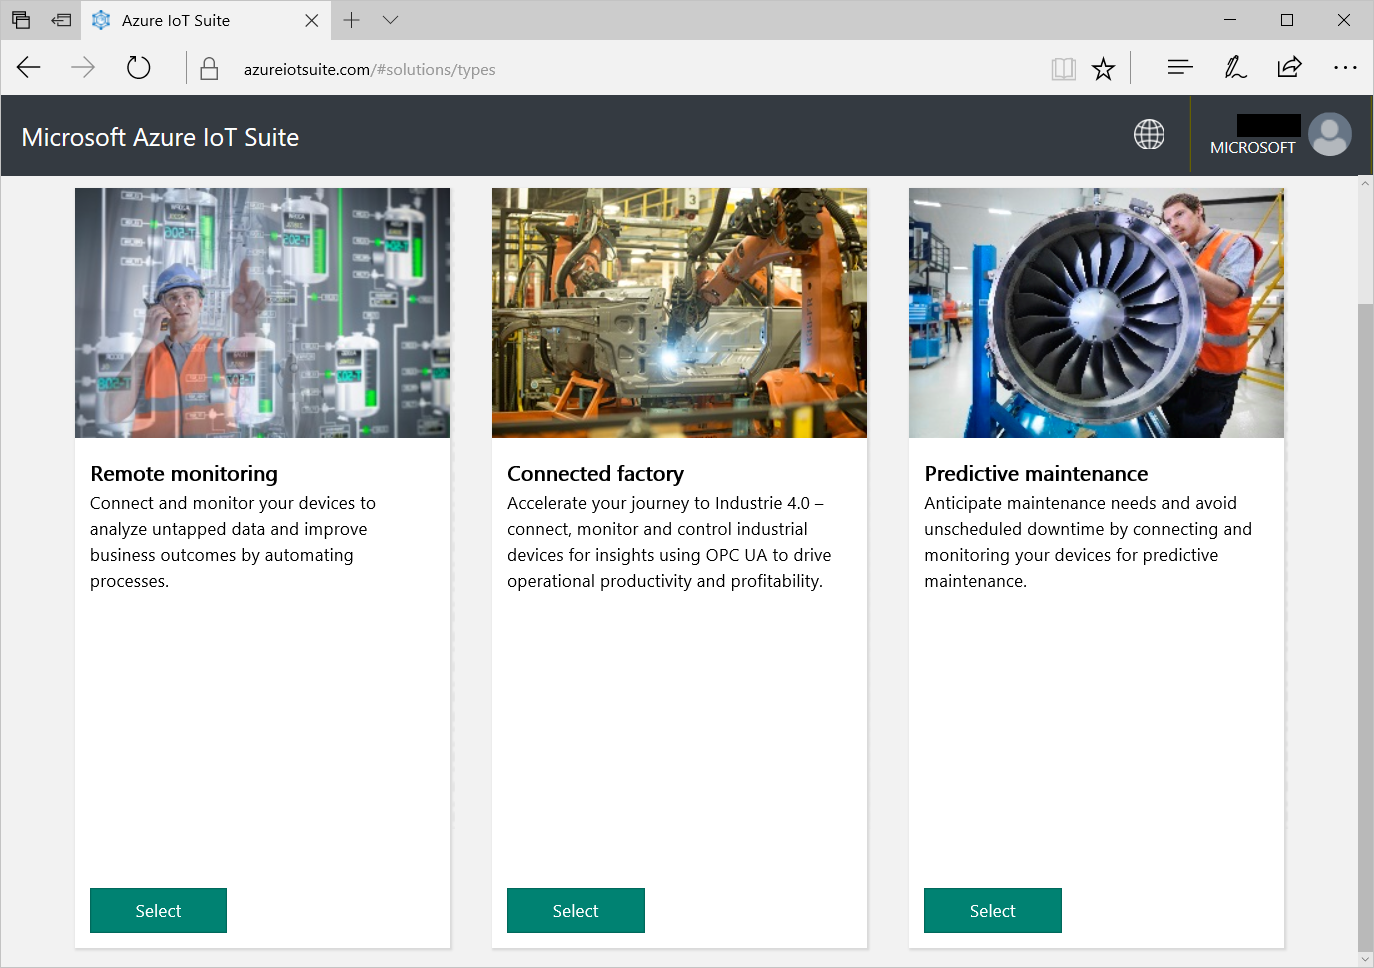Click the scroll down arrow on scrollbar
The width and height of the screenshot is (1374, 968).
click(x=1365, y=959)
